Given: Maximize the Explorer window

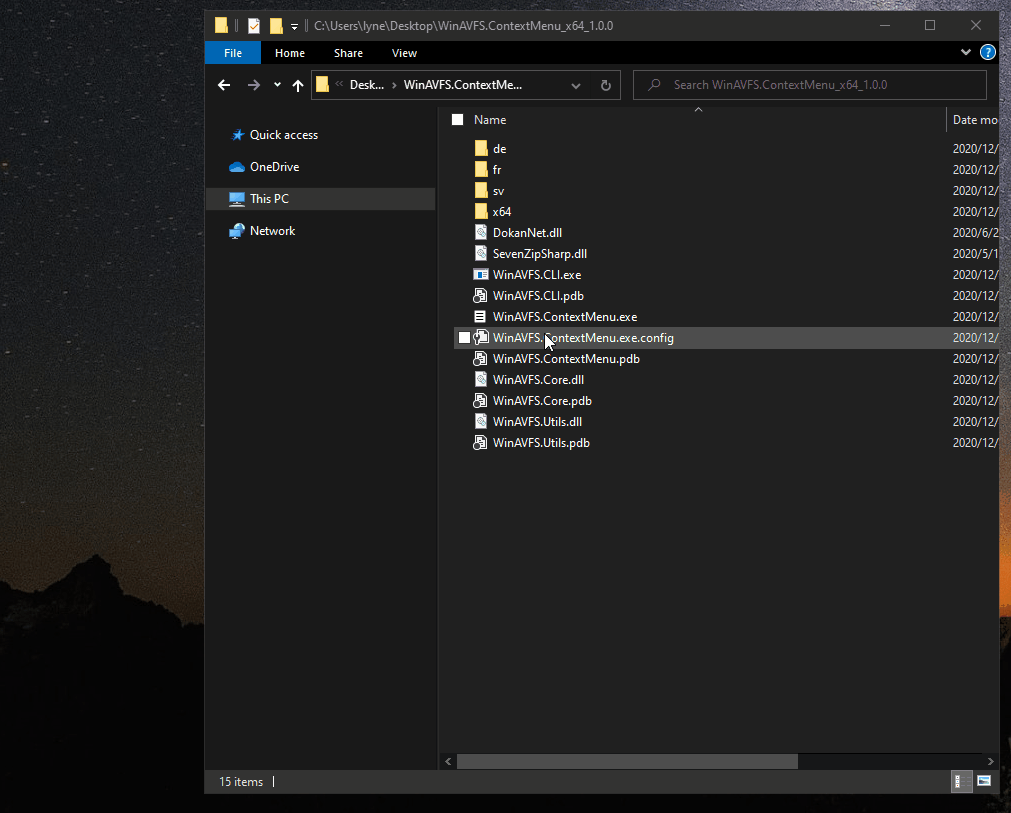Looking at the screenshot, I should click(x=930, y=25).
